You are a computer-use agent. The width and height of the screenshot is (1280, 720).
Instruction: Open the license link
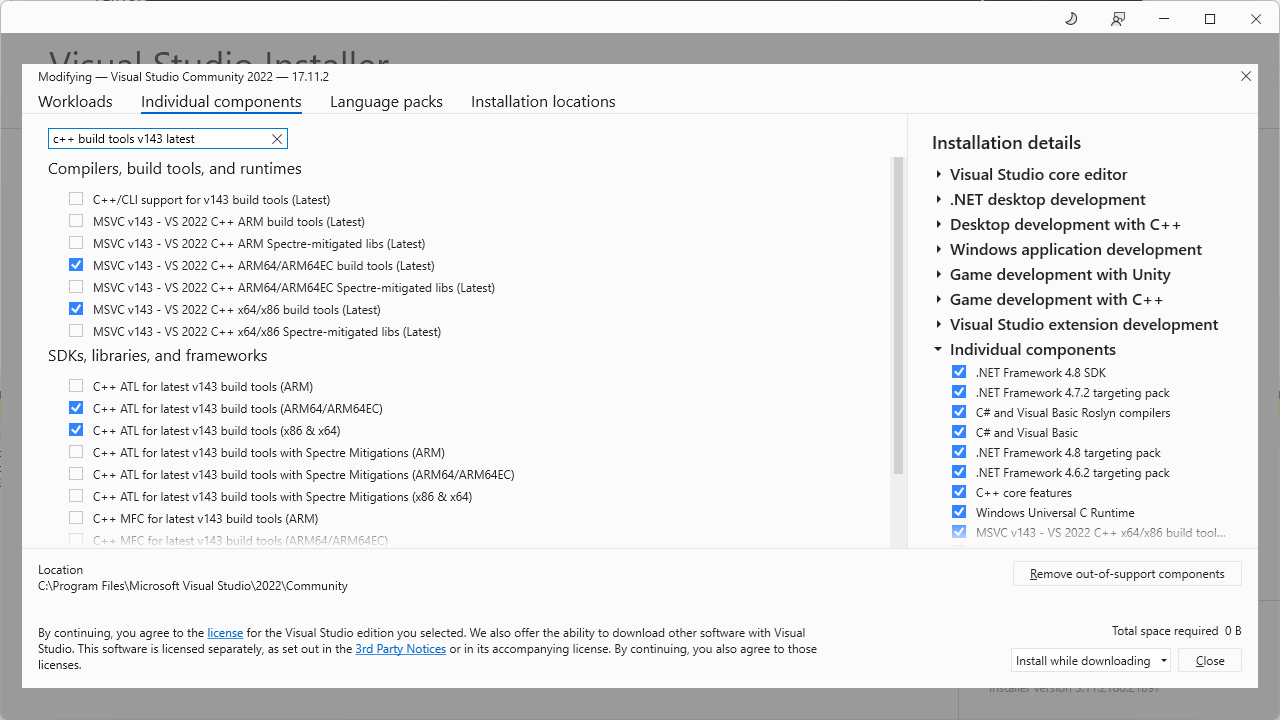(x=225, y=633)
